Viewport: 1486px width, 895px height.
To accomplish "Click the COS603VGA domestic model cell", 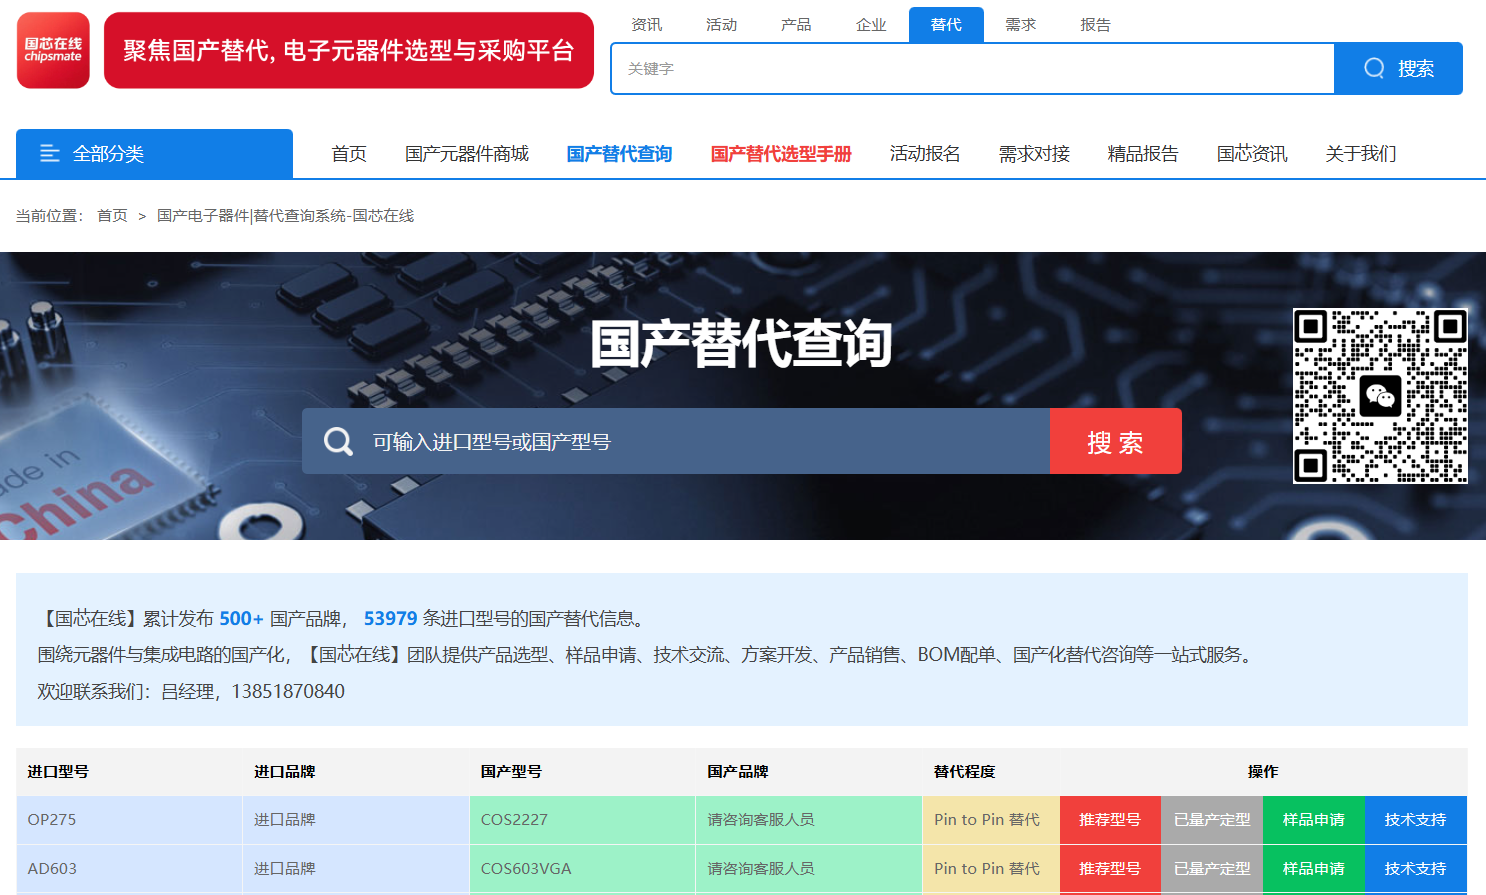I will point(582,869).
